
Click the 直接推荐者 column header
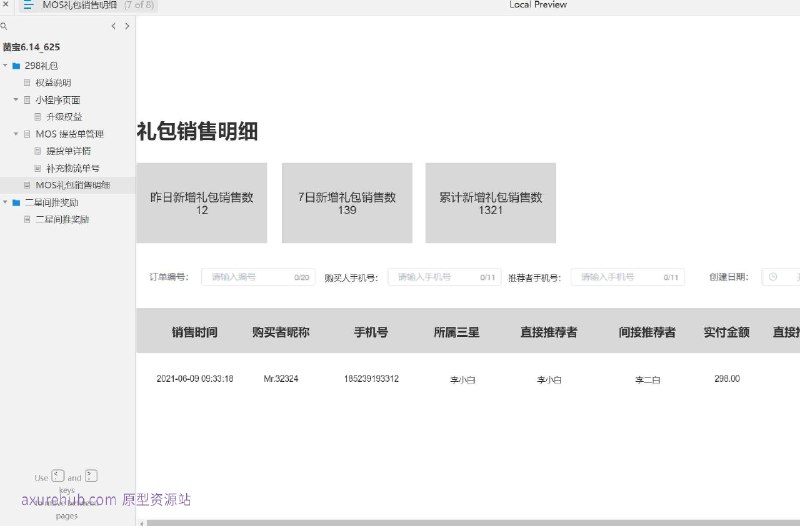coord(548,332)
